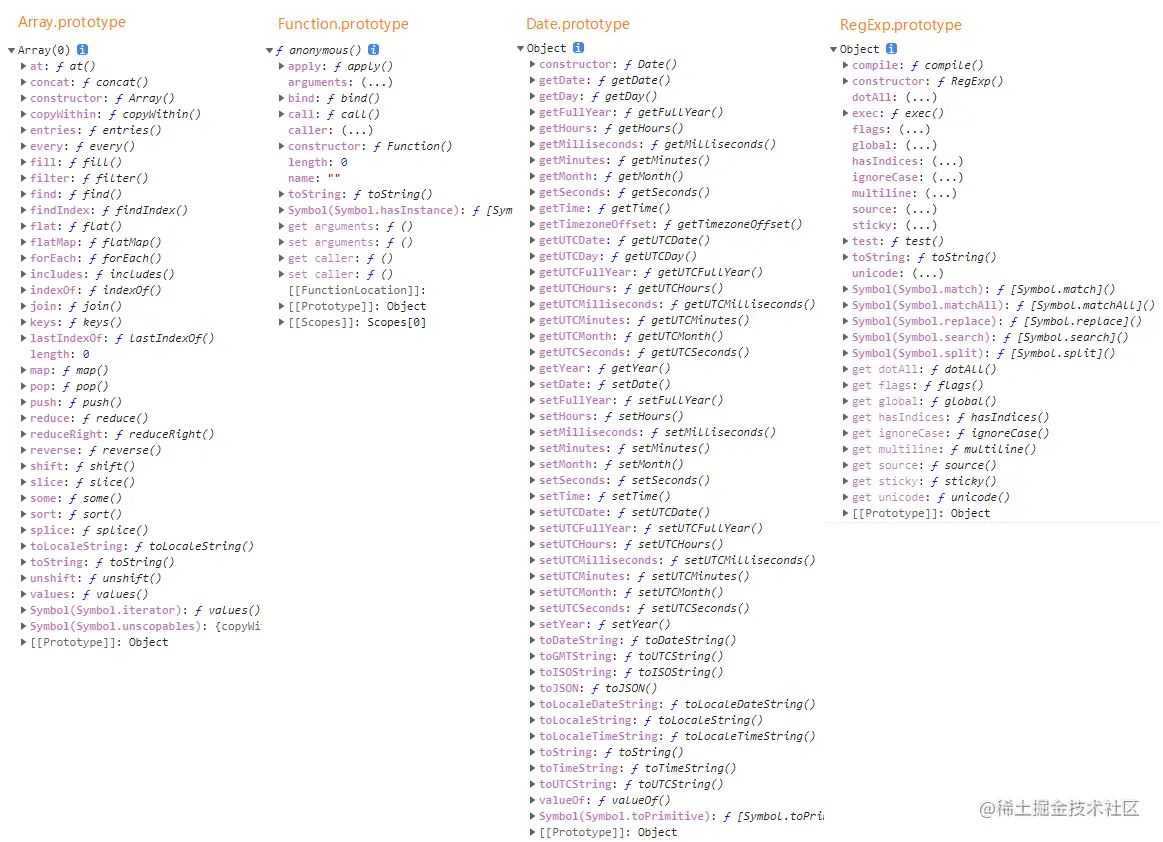Expand the Symbol(Symbol.hasInstance) function entry

tap(282, 210)
